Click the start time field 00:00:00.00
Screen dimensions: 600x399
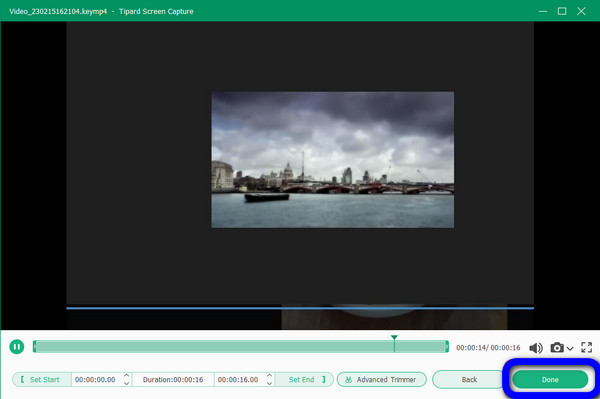click(x=95, y=379)
